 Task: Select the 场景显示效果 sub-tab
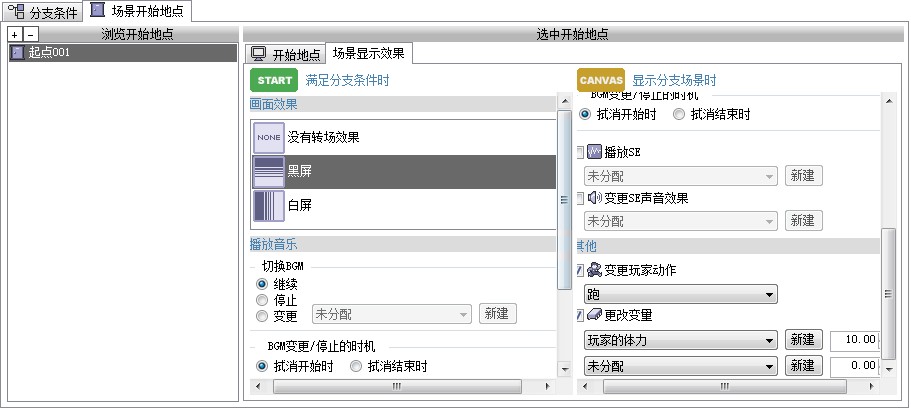368,53
